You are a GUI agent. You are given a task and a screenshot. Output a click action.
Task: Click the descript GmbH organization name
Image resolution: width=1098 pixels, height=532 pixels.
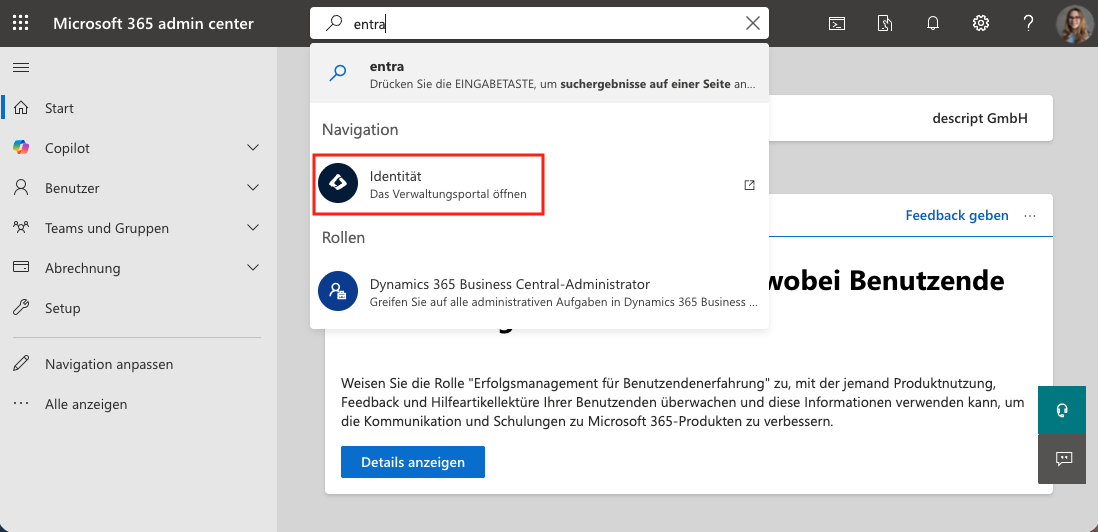(x=980, y=118)
